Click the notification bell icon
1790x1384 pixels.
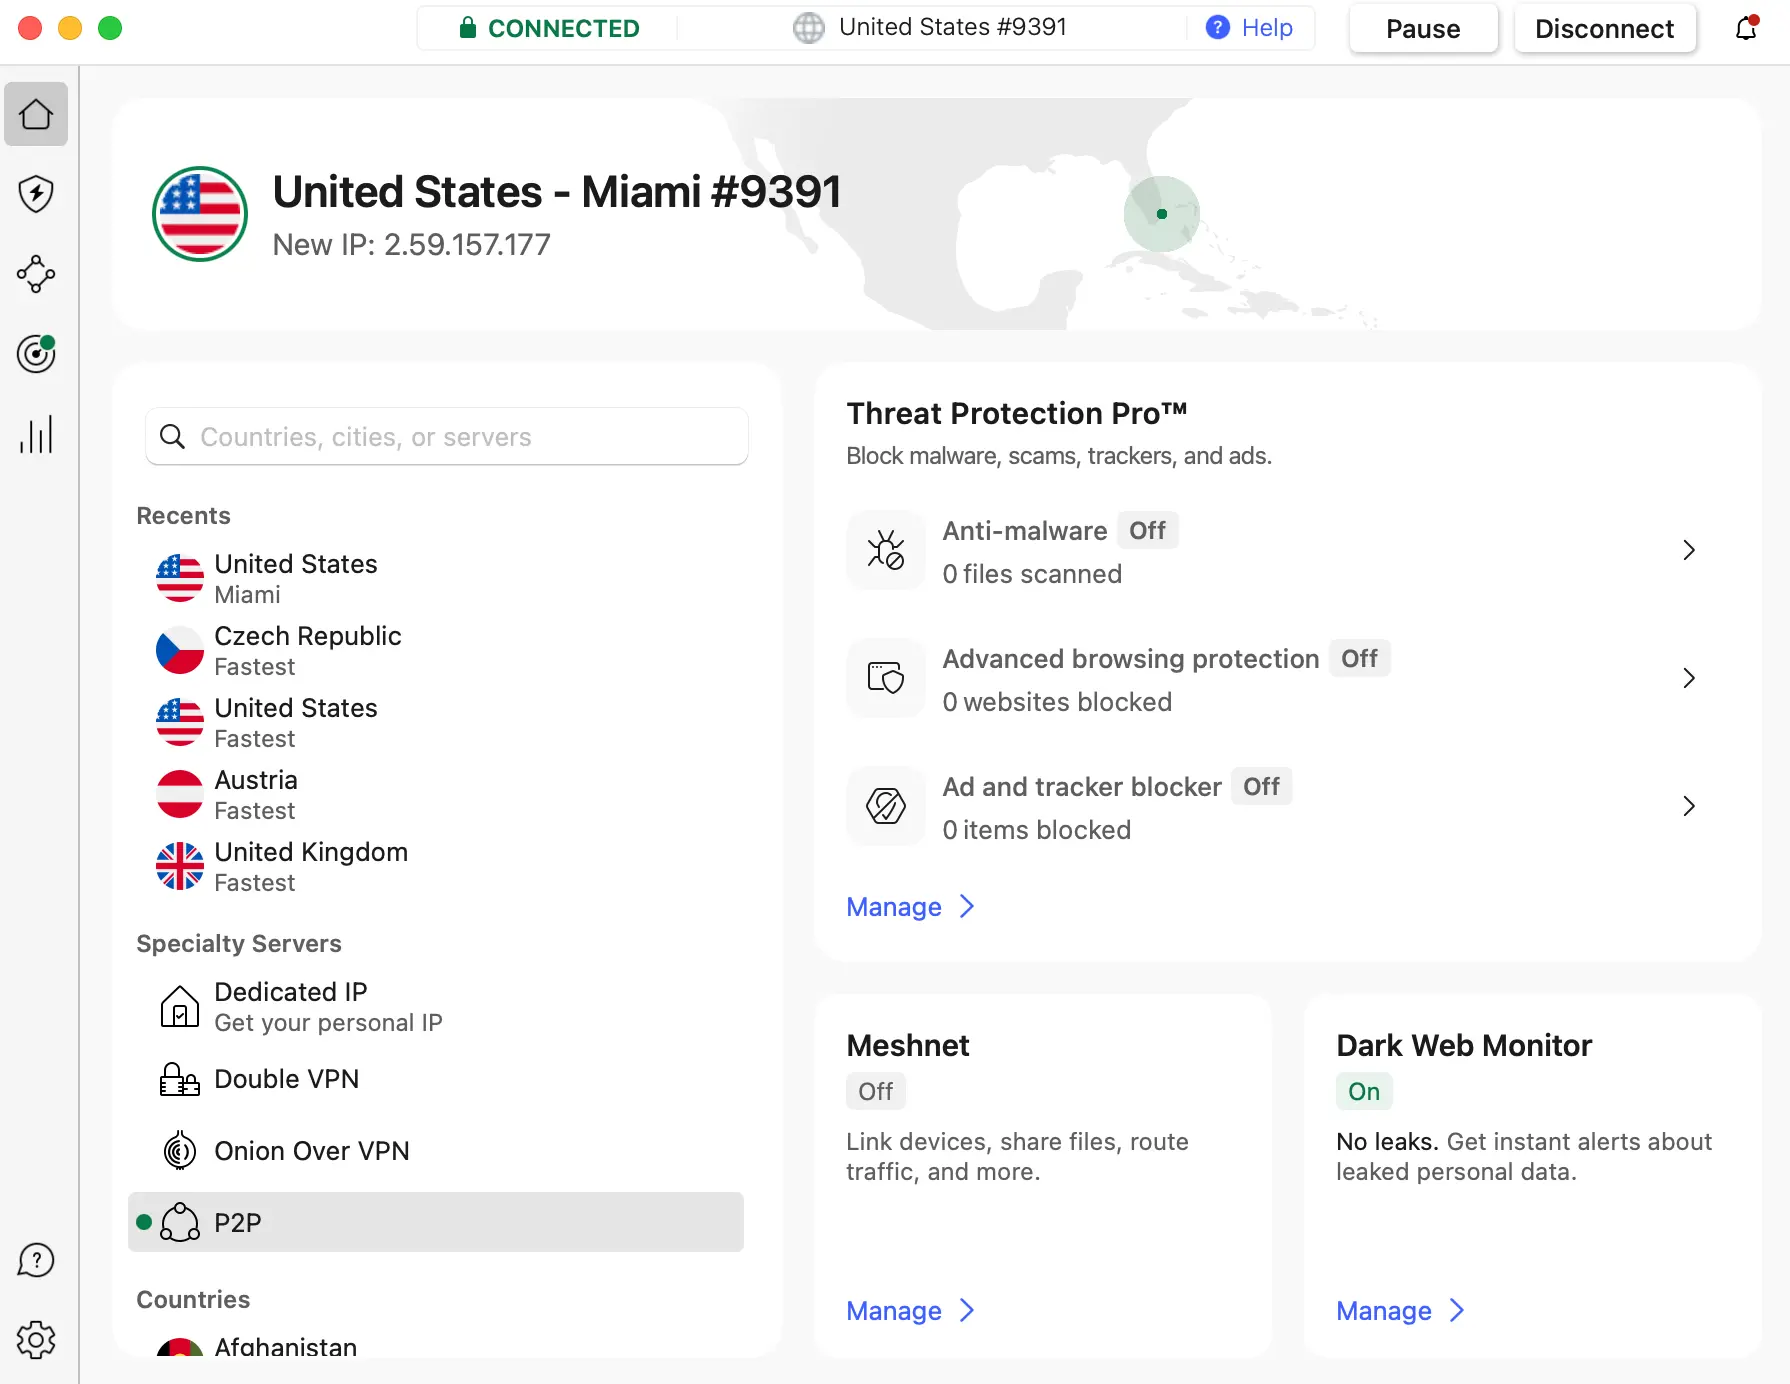point(1746,28)
